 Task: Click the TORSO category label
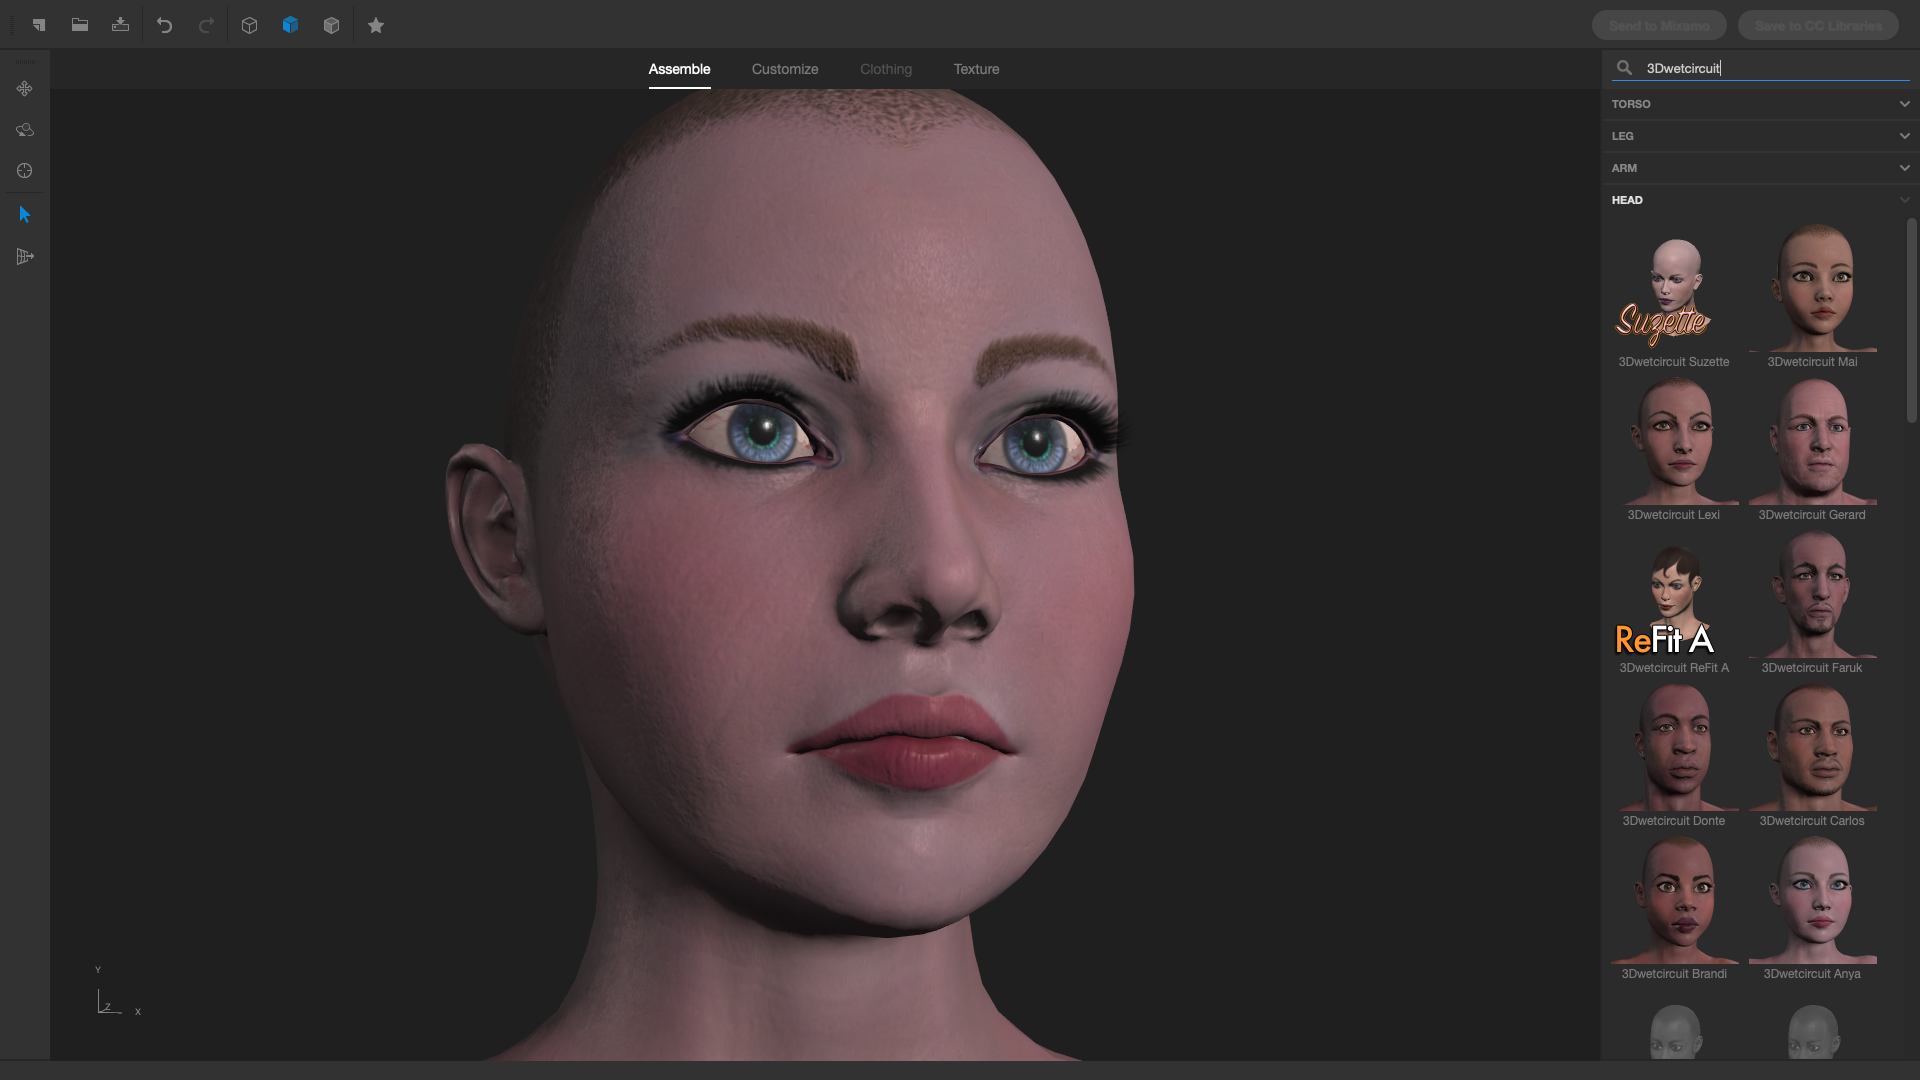click(1631, 104)
